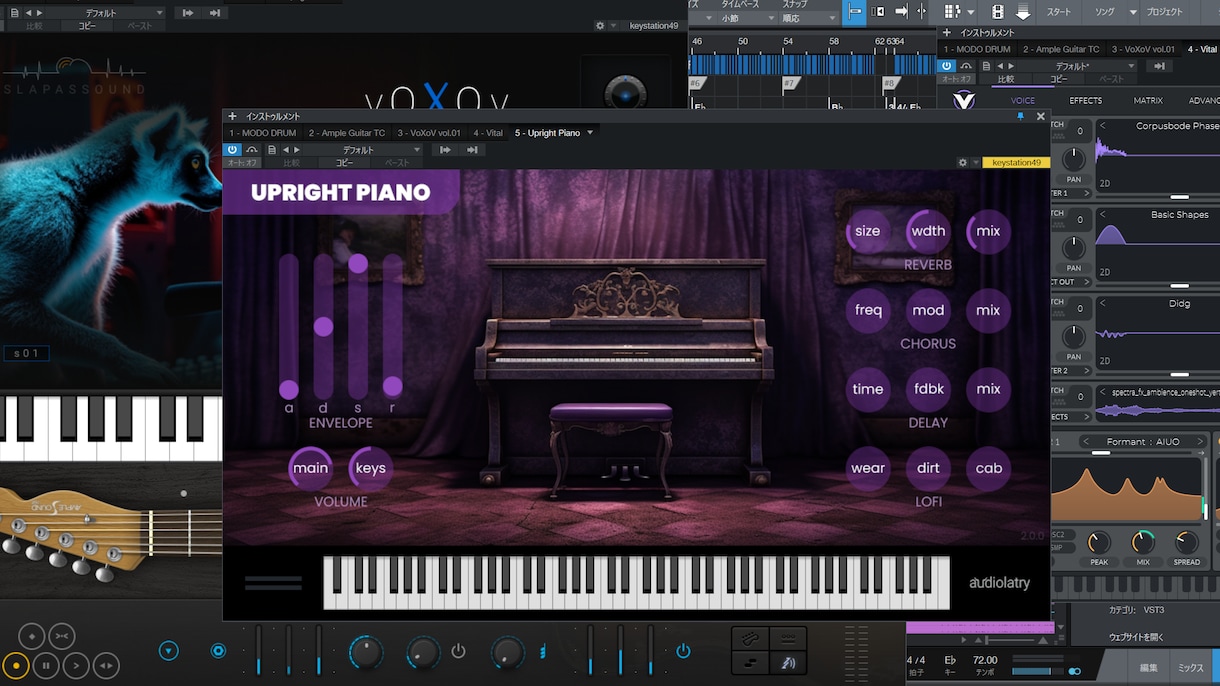
Task: Click first MIDI arrow icon in Upright Piano toolbar
Action: click(x=445, y=150)
